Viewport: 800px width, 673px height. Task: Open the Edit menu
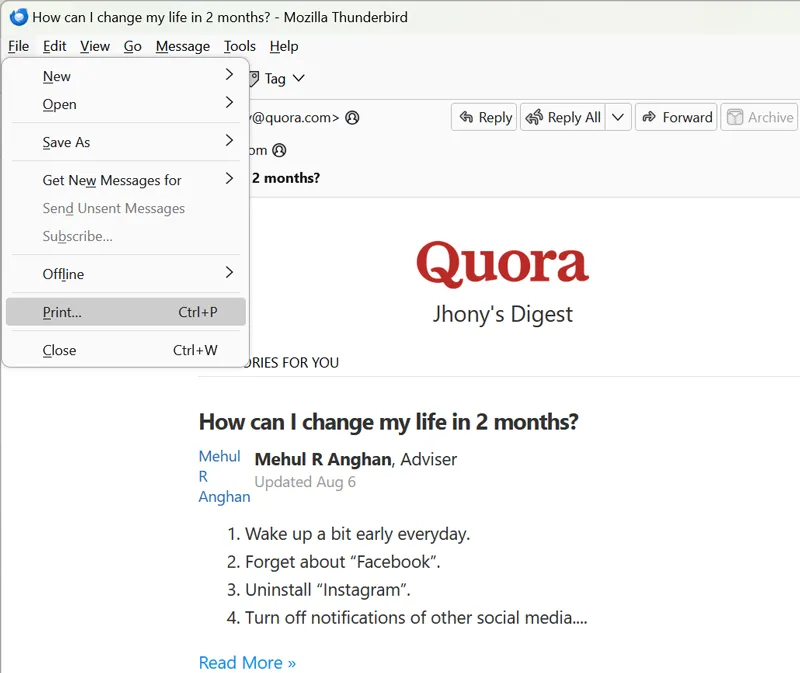tap(55, 46)
